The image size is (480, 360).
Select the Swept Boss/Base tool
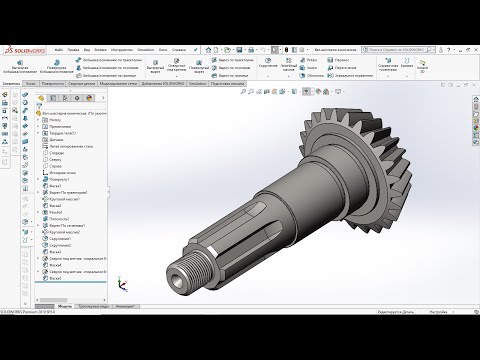coord(109,60)
